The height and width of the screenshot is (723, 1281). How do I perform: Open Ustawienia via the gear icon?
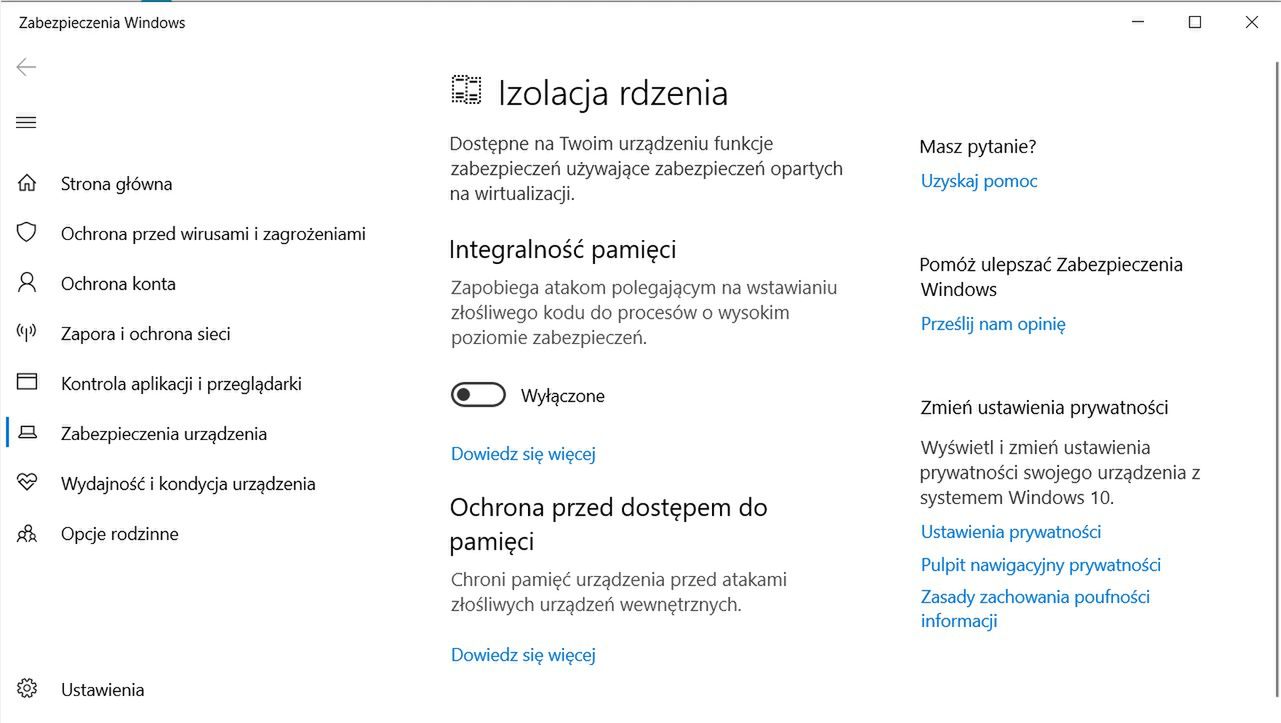click(x=27, y=689)
